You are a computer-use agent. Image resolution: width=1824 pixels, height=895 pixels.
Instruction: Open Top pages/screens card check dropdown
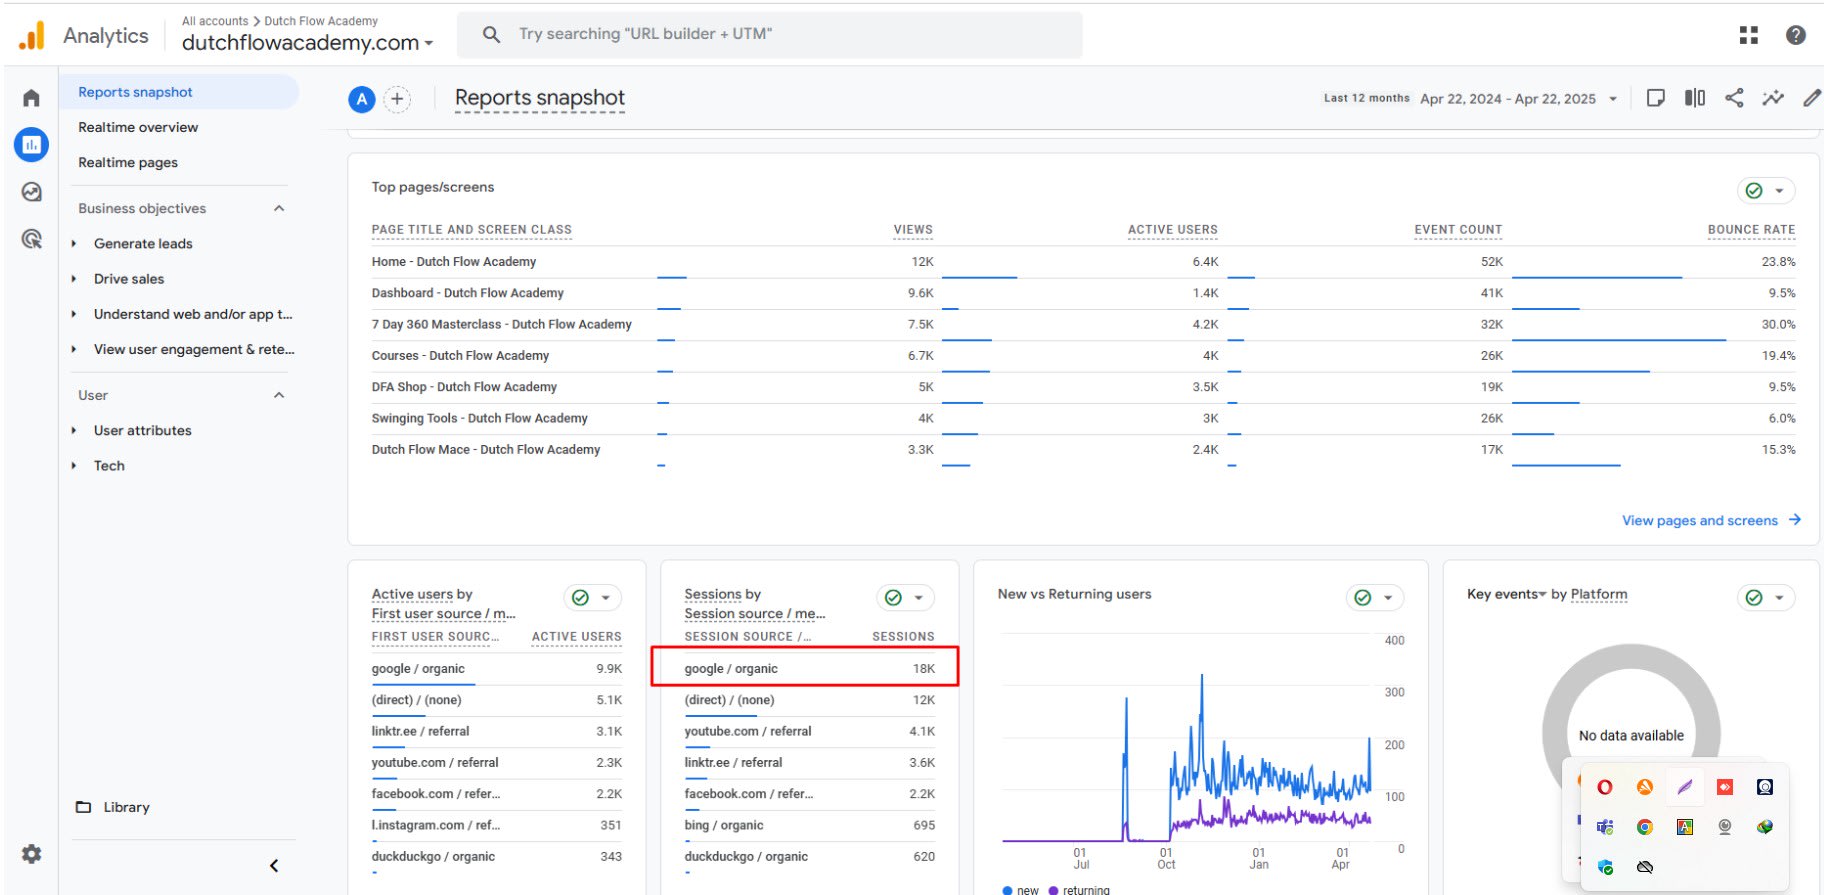(x=1765, y=191)
